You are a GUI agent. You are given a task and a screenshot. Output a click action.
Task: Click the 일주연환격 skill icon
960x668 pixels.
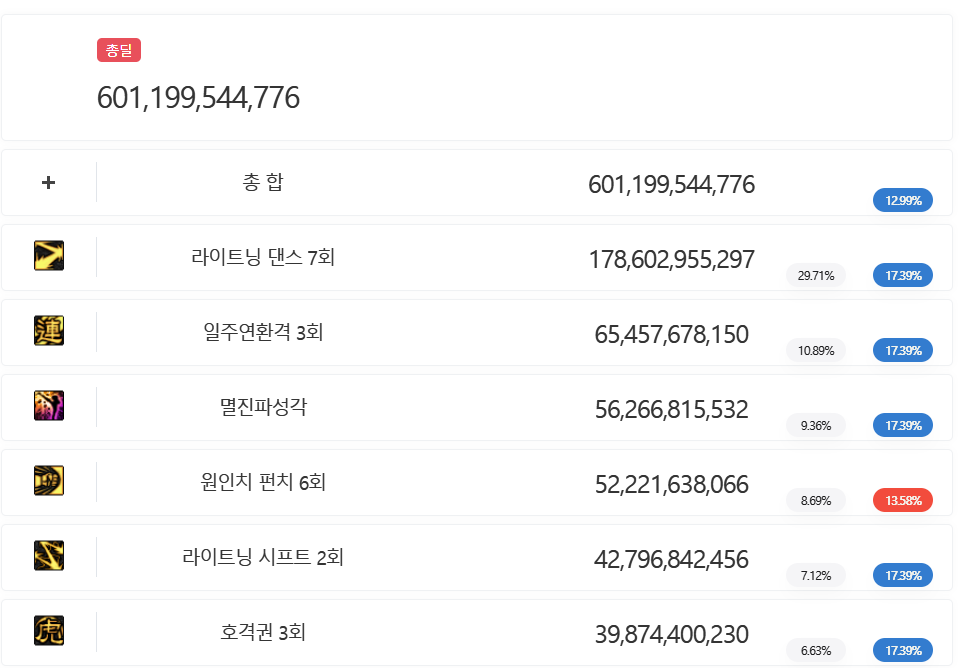49,331
